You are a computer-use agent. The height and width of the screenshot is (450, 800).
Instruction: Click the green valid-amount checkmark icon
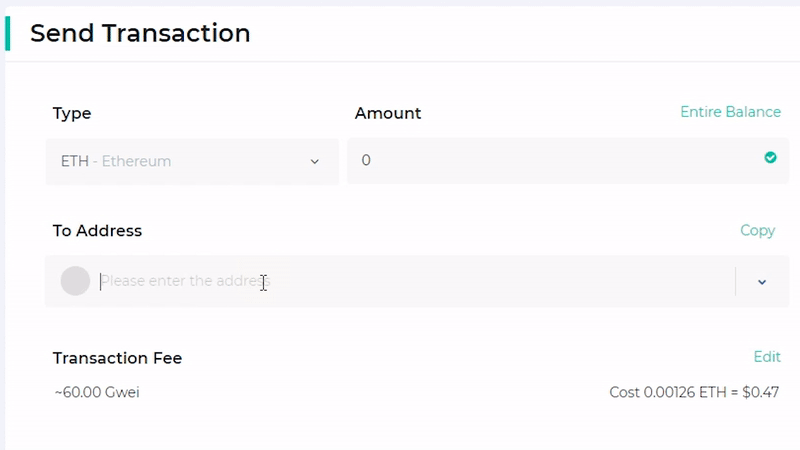[770, 158]
